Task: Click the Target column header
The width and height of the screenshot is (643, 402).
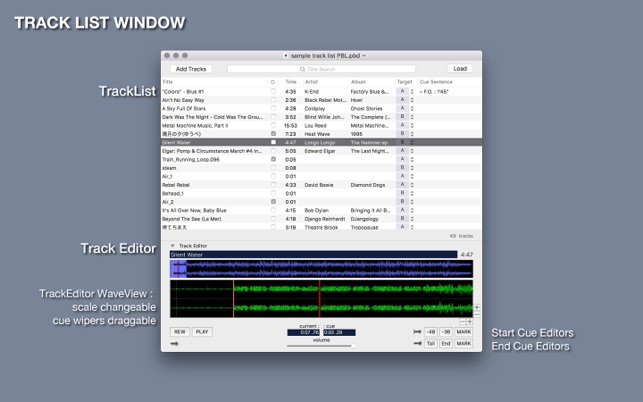Action: tap(406, 82)
